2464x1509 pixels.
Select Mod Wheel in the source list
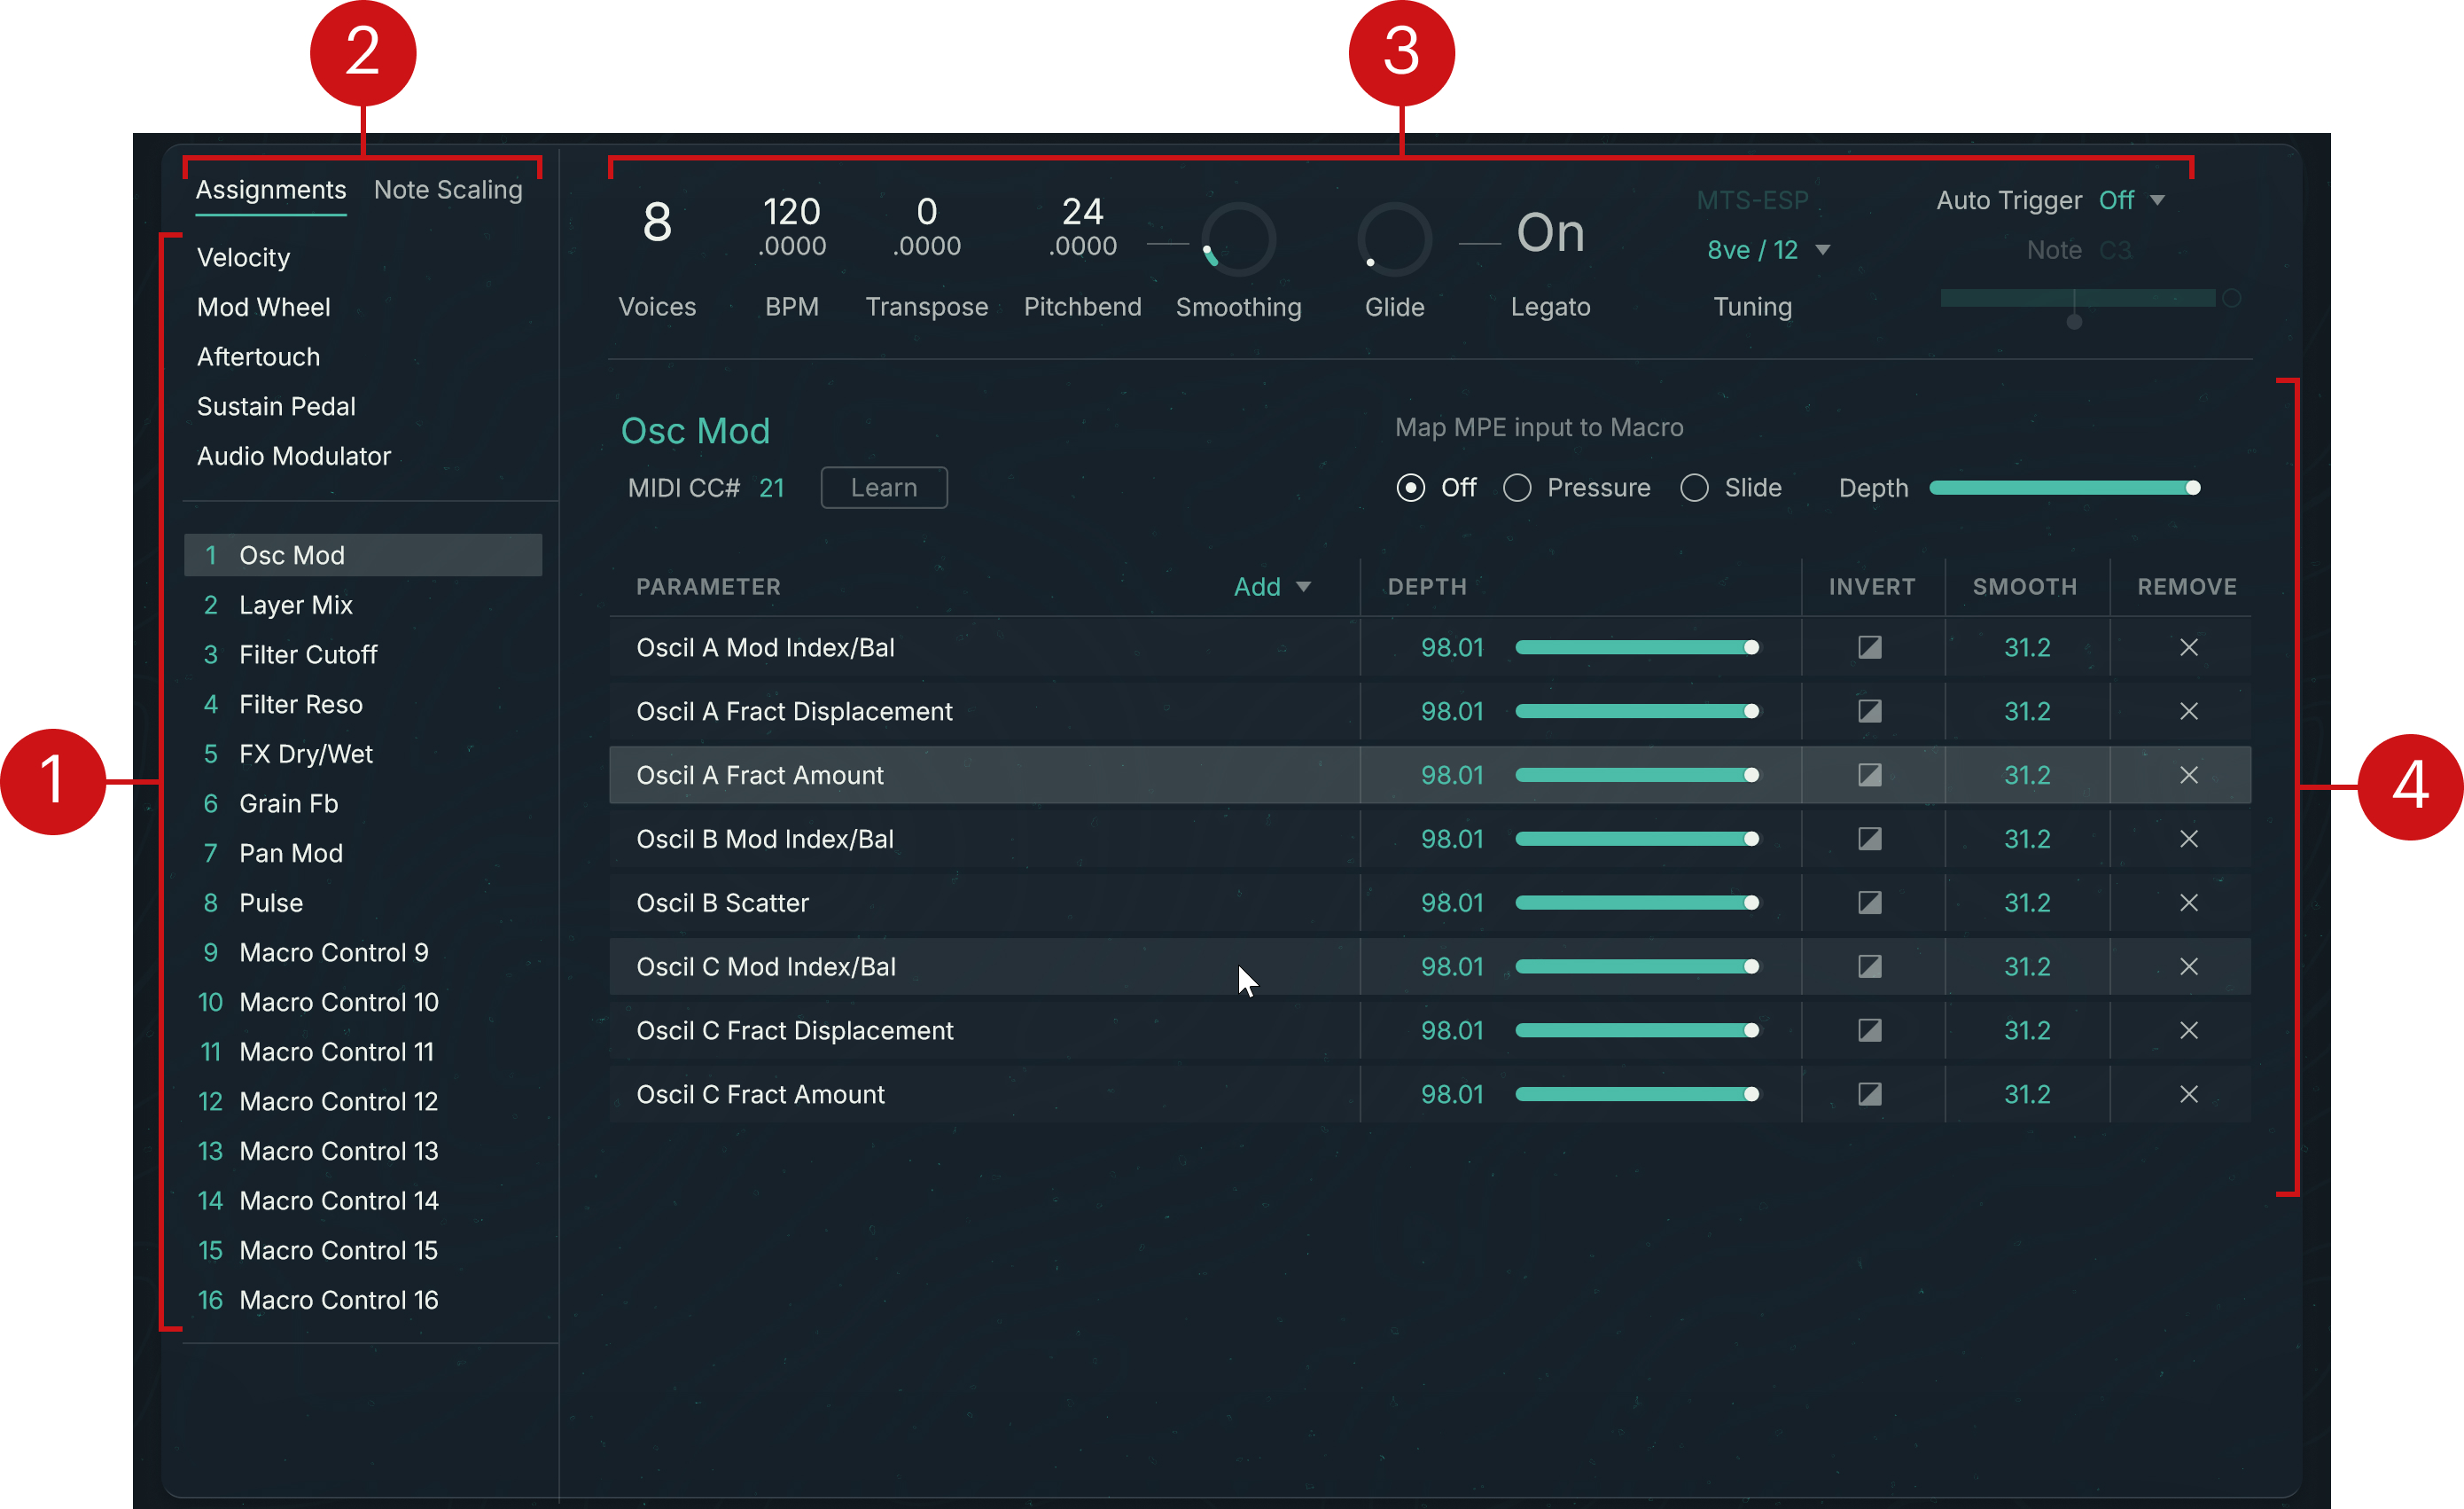(263, 307)
